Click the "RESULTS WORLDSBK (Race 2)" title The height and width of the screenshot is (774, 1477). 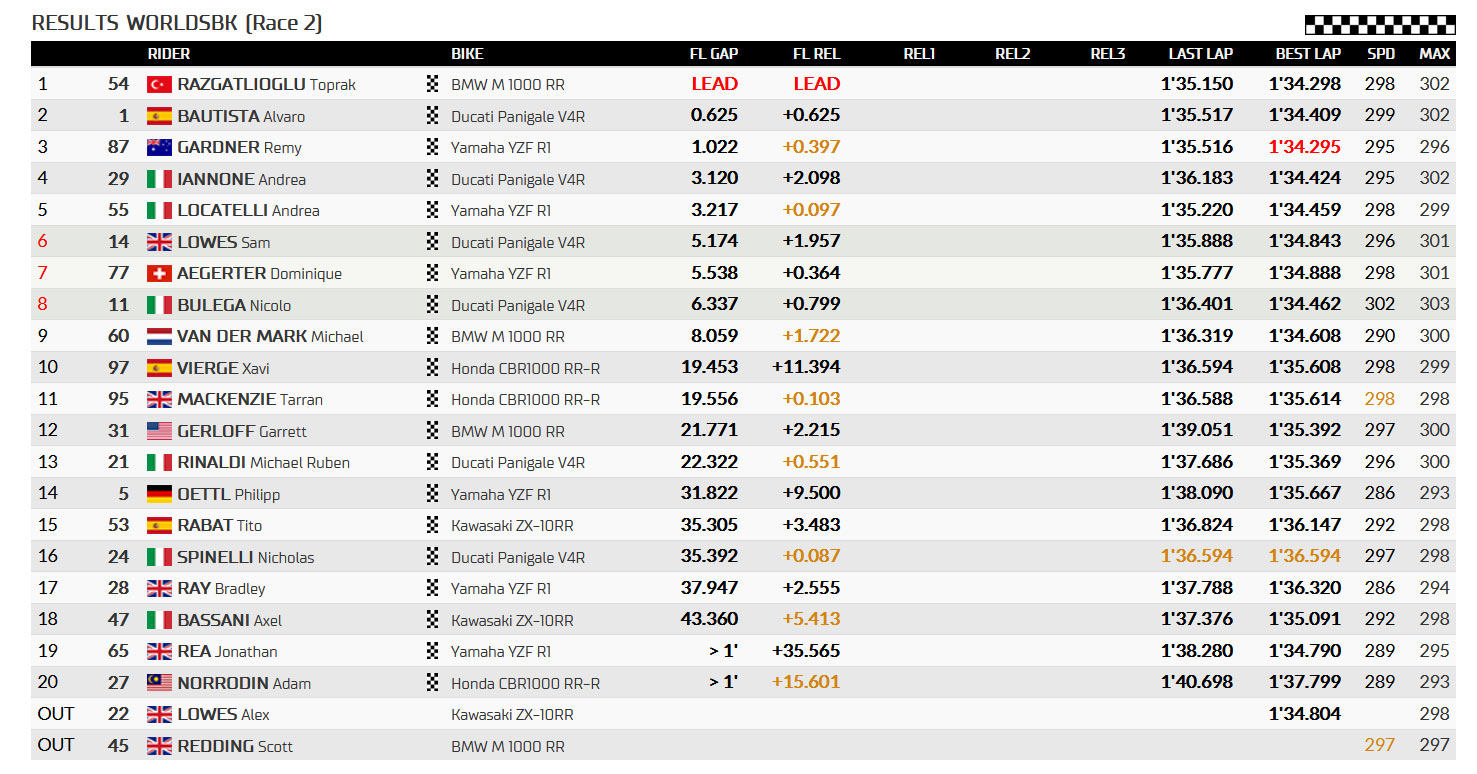point(177,23)
